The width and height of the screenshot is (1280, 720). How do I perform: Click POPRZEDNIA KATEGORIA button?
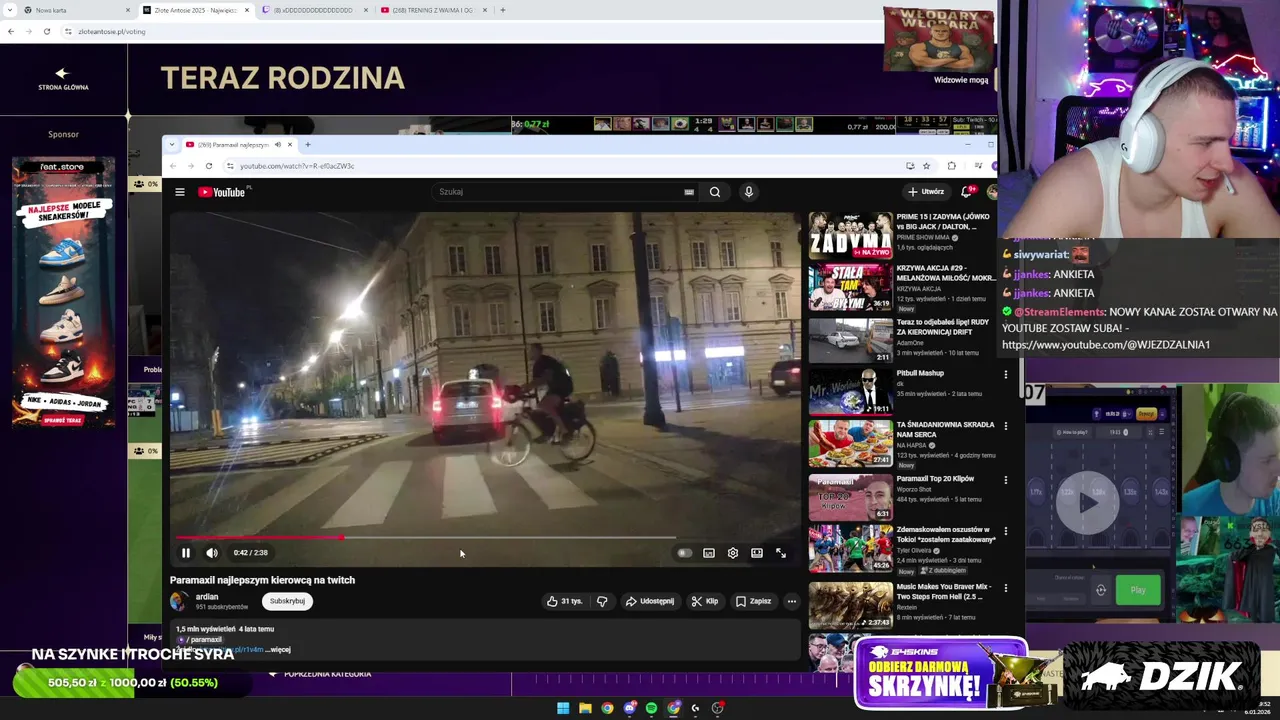click(319, 674)
